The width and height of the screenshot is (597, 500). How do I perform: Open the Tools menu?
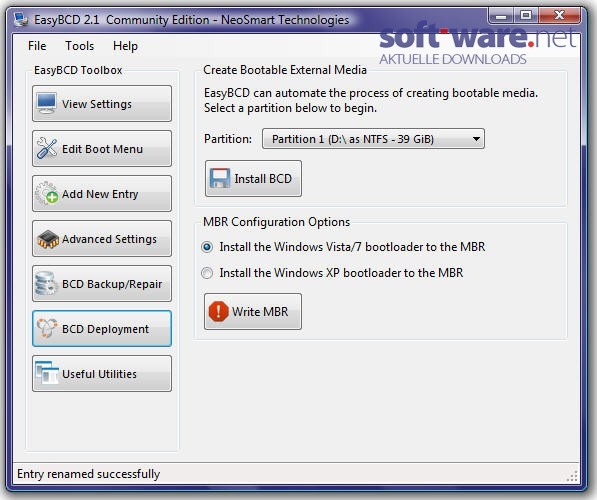point(80,46)
